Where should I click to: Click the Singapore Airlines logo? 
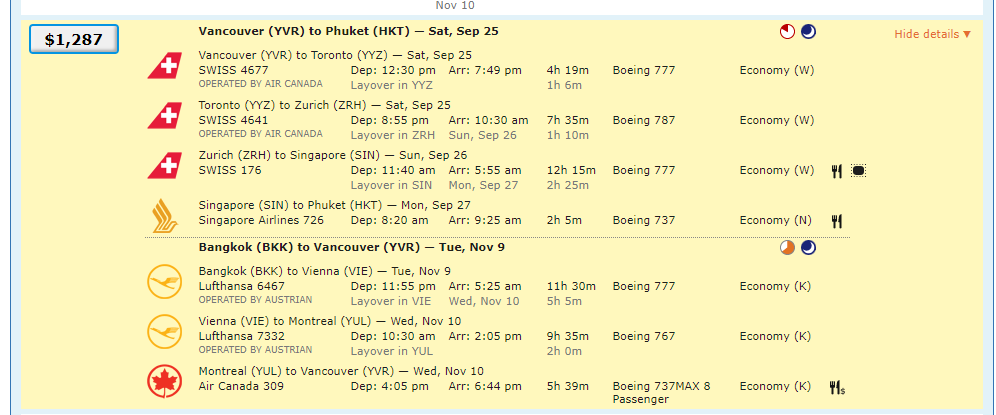[164, 216]
